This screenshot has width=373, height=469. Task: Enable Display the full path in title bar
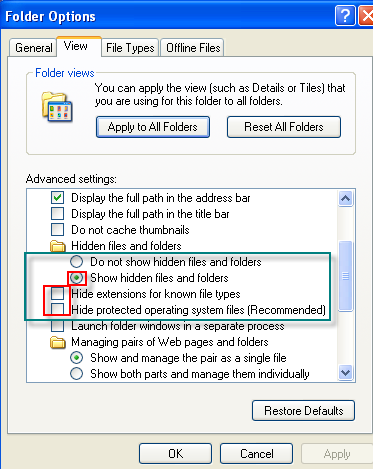tap(57, 214)
